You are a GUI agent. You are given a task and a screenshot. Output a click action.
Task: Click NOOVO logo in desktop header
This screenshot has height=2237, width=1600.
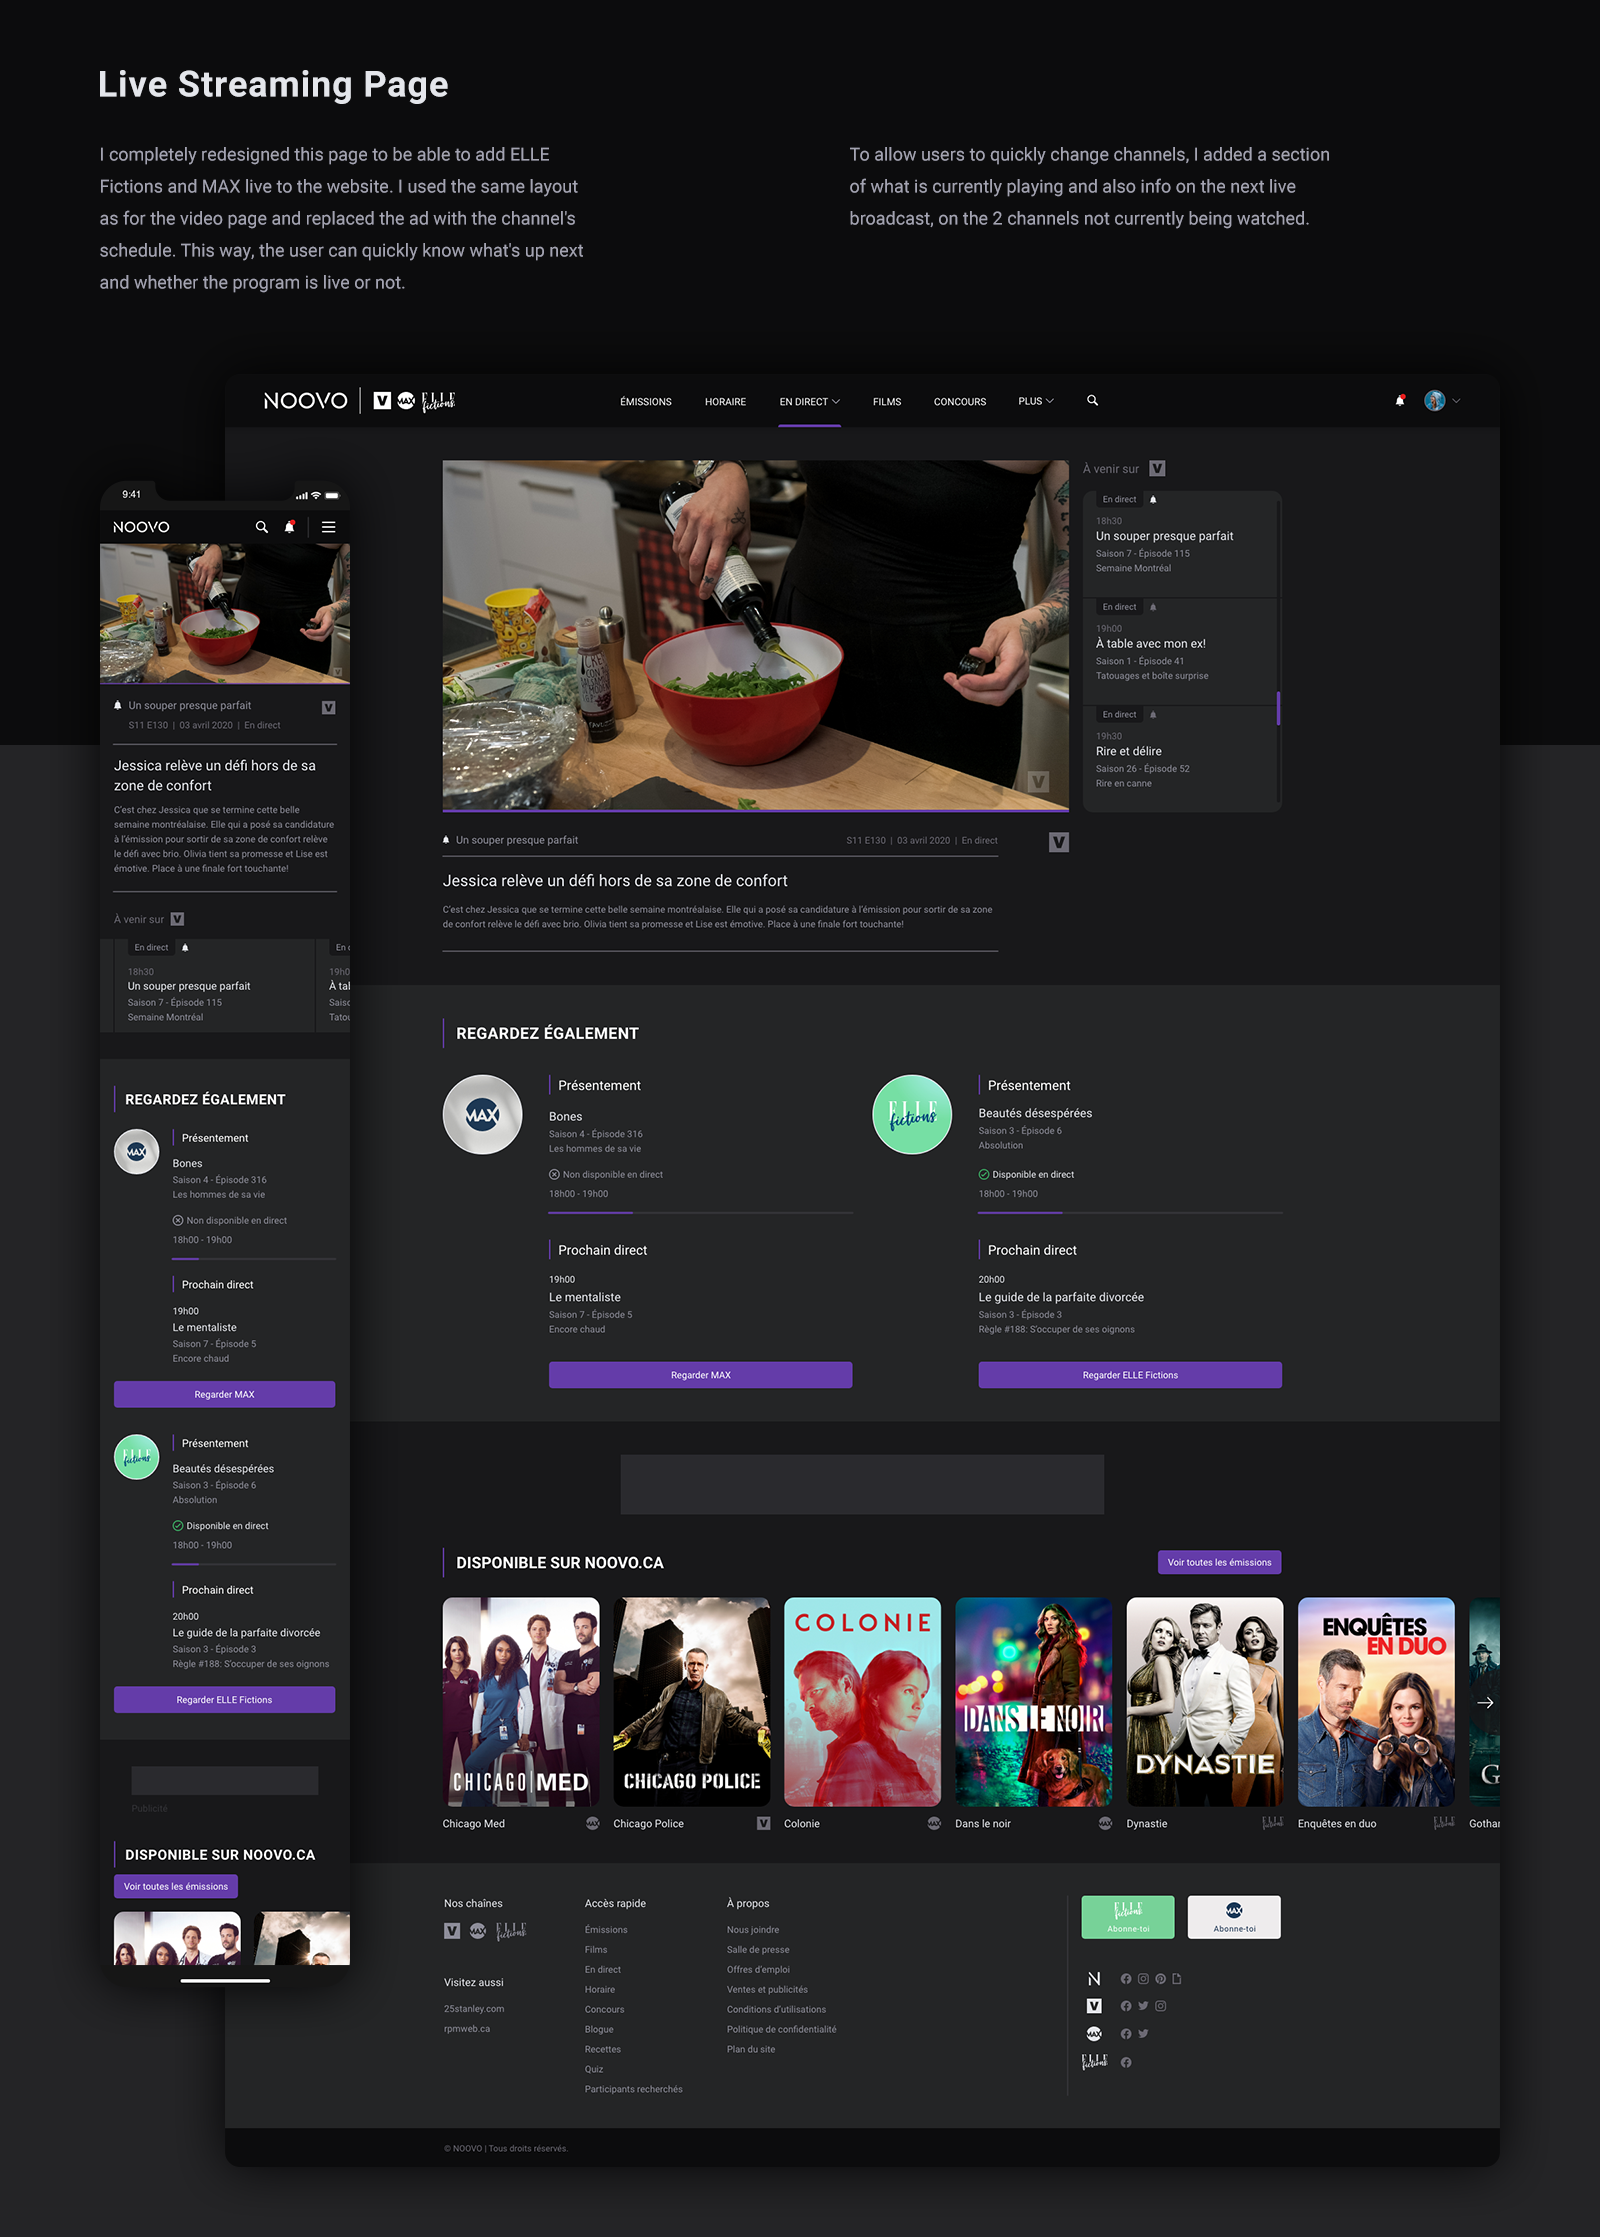(305, 401)
